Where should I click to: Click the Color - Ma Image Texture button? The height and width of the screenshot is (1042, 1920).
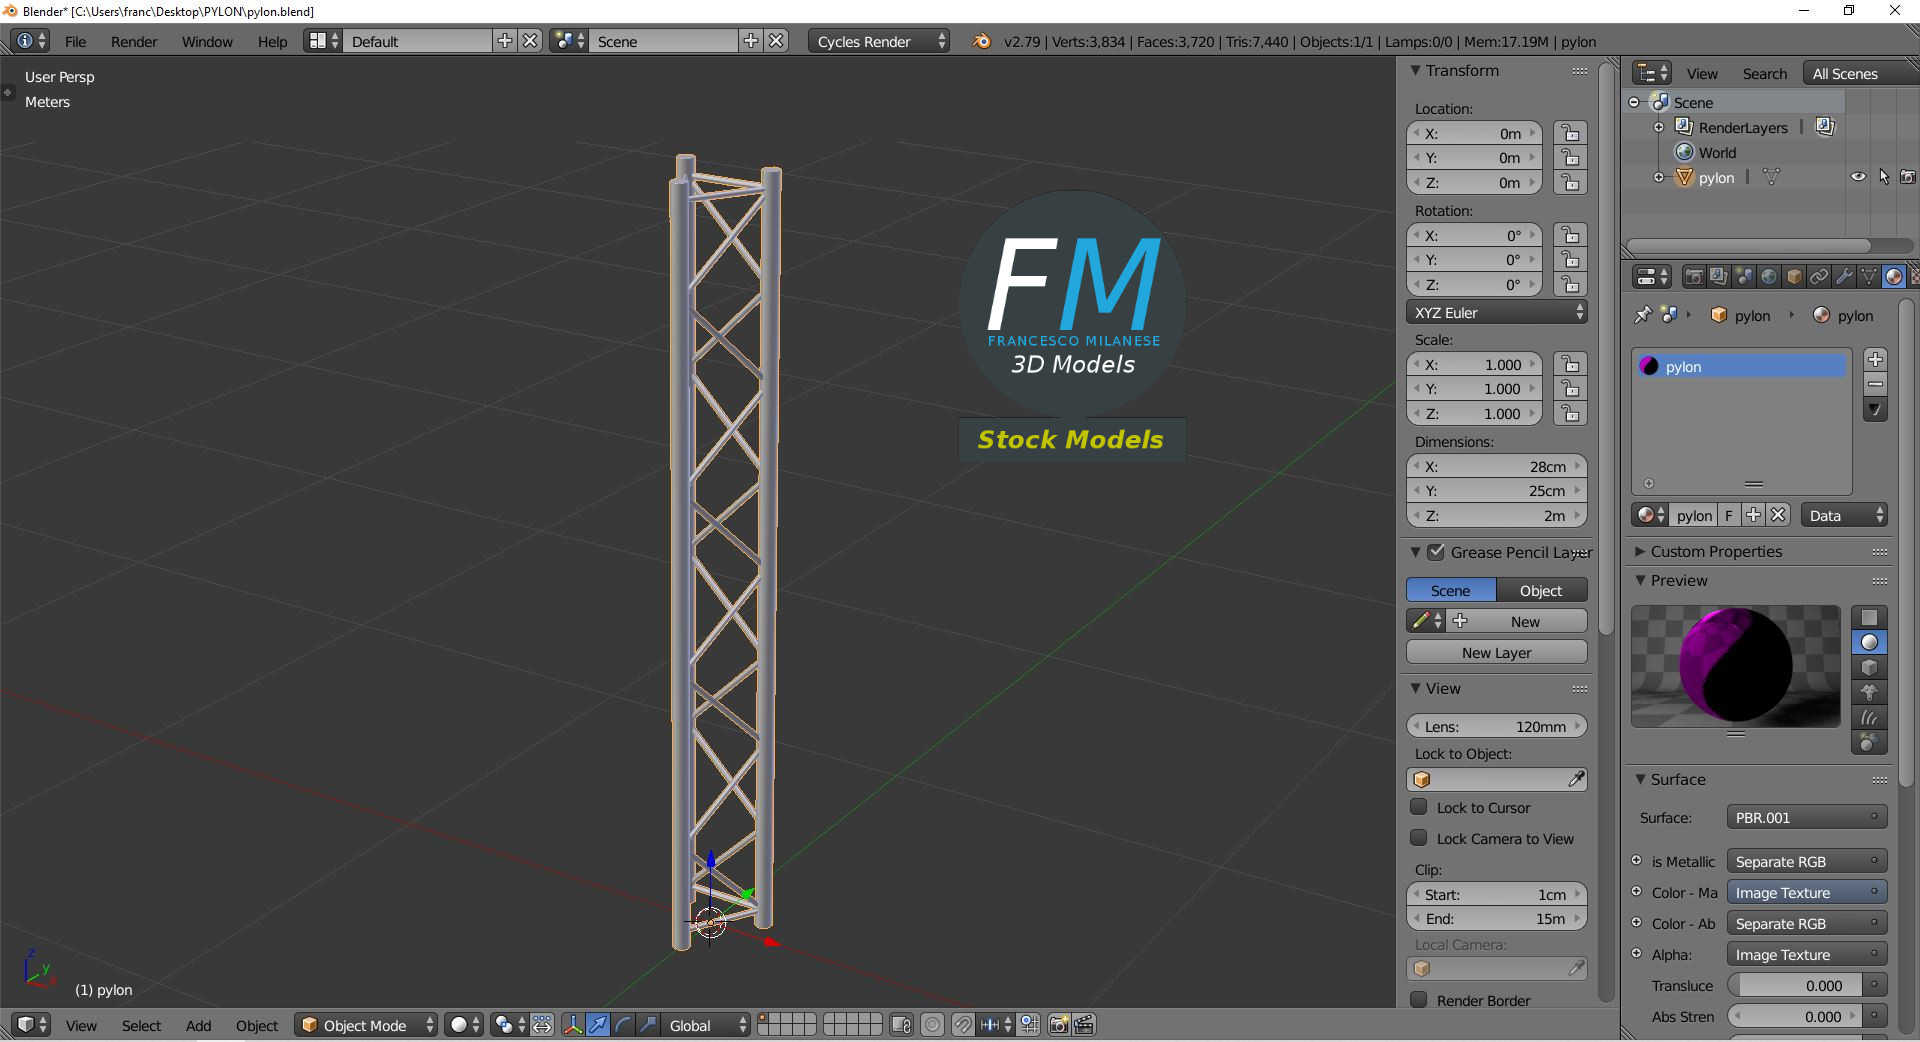1807,892
